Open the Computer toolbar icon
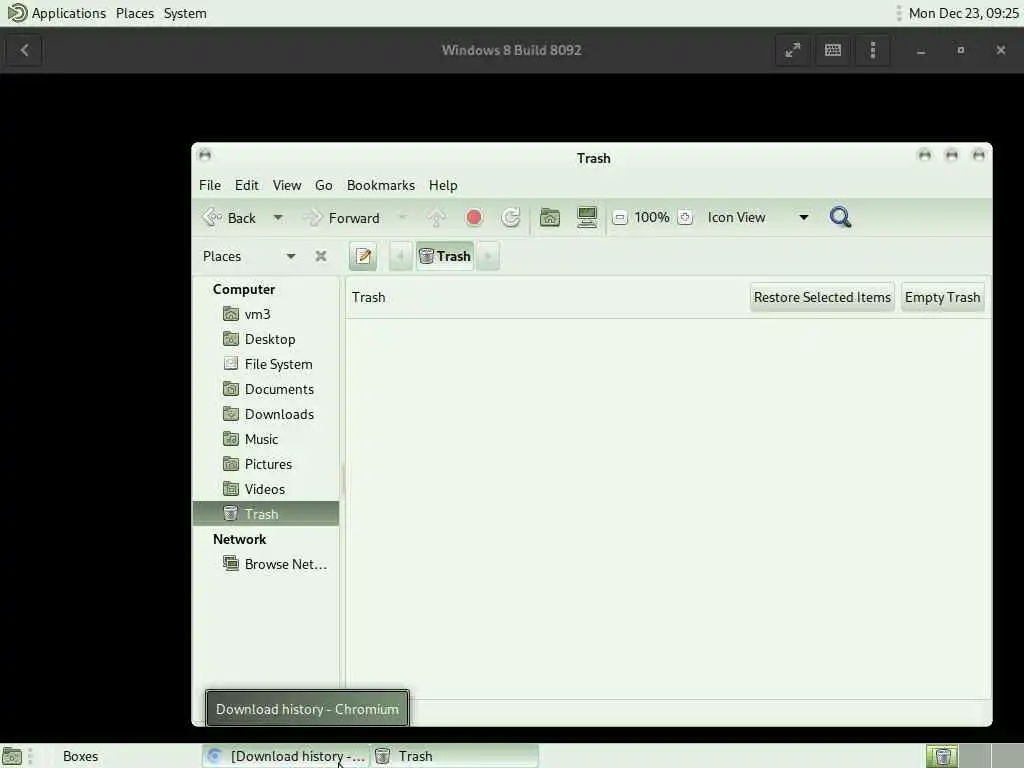 pyautogui.click(x=587, y=217)
